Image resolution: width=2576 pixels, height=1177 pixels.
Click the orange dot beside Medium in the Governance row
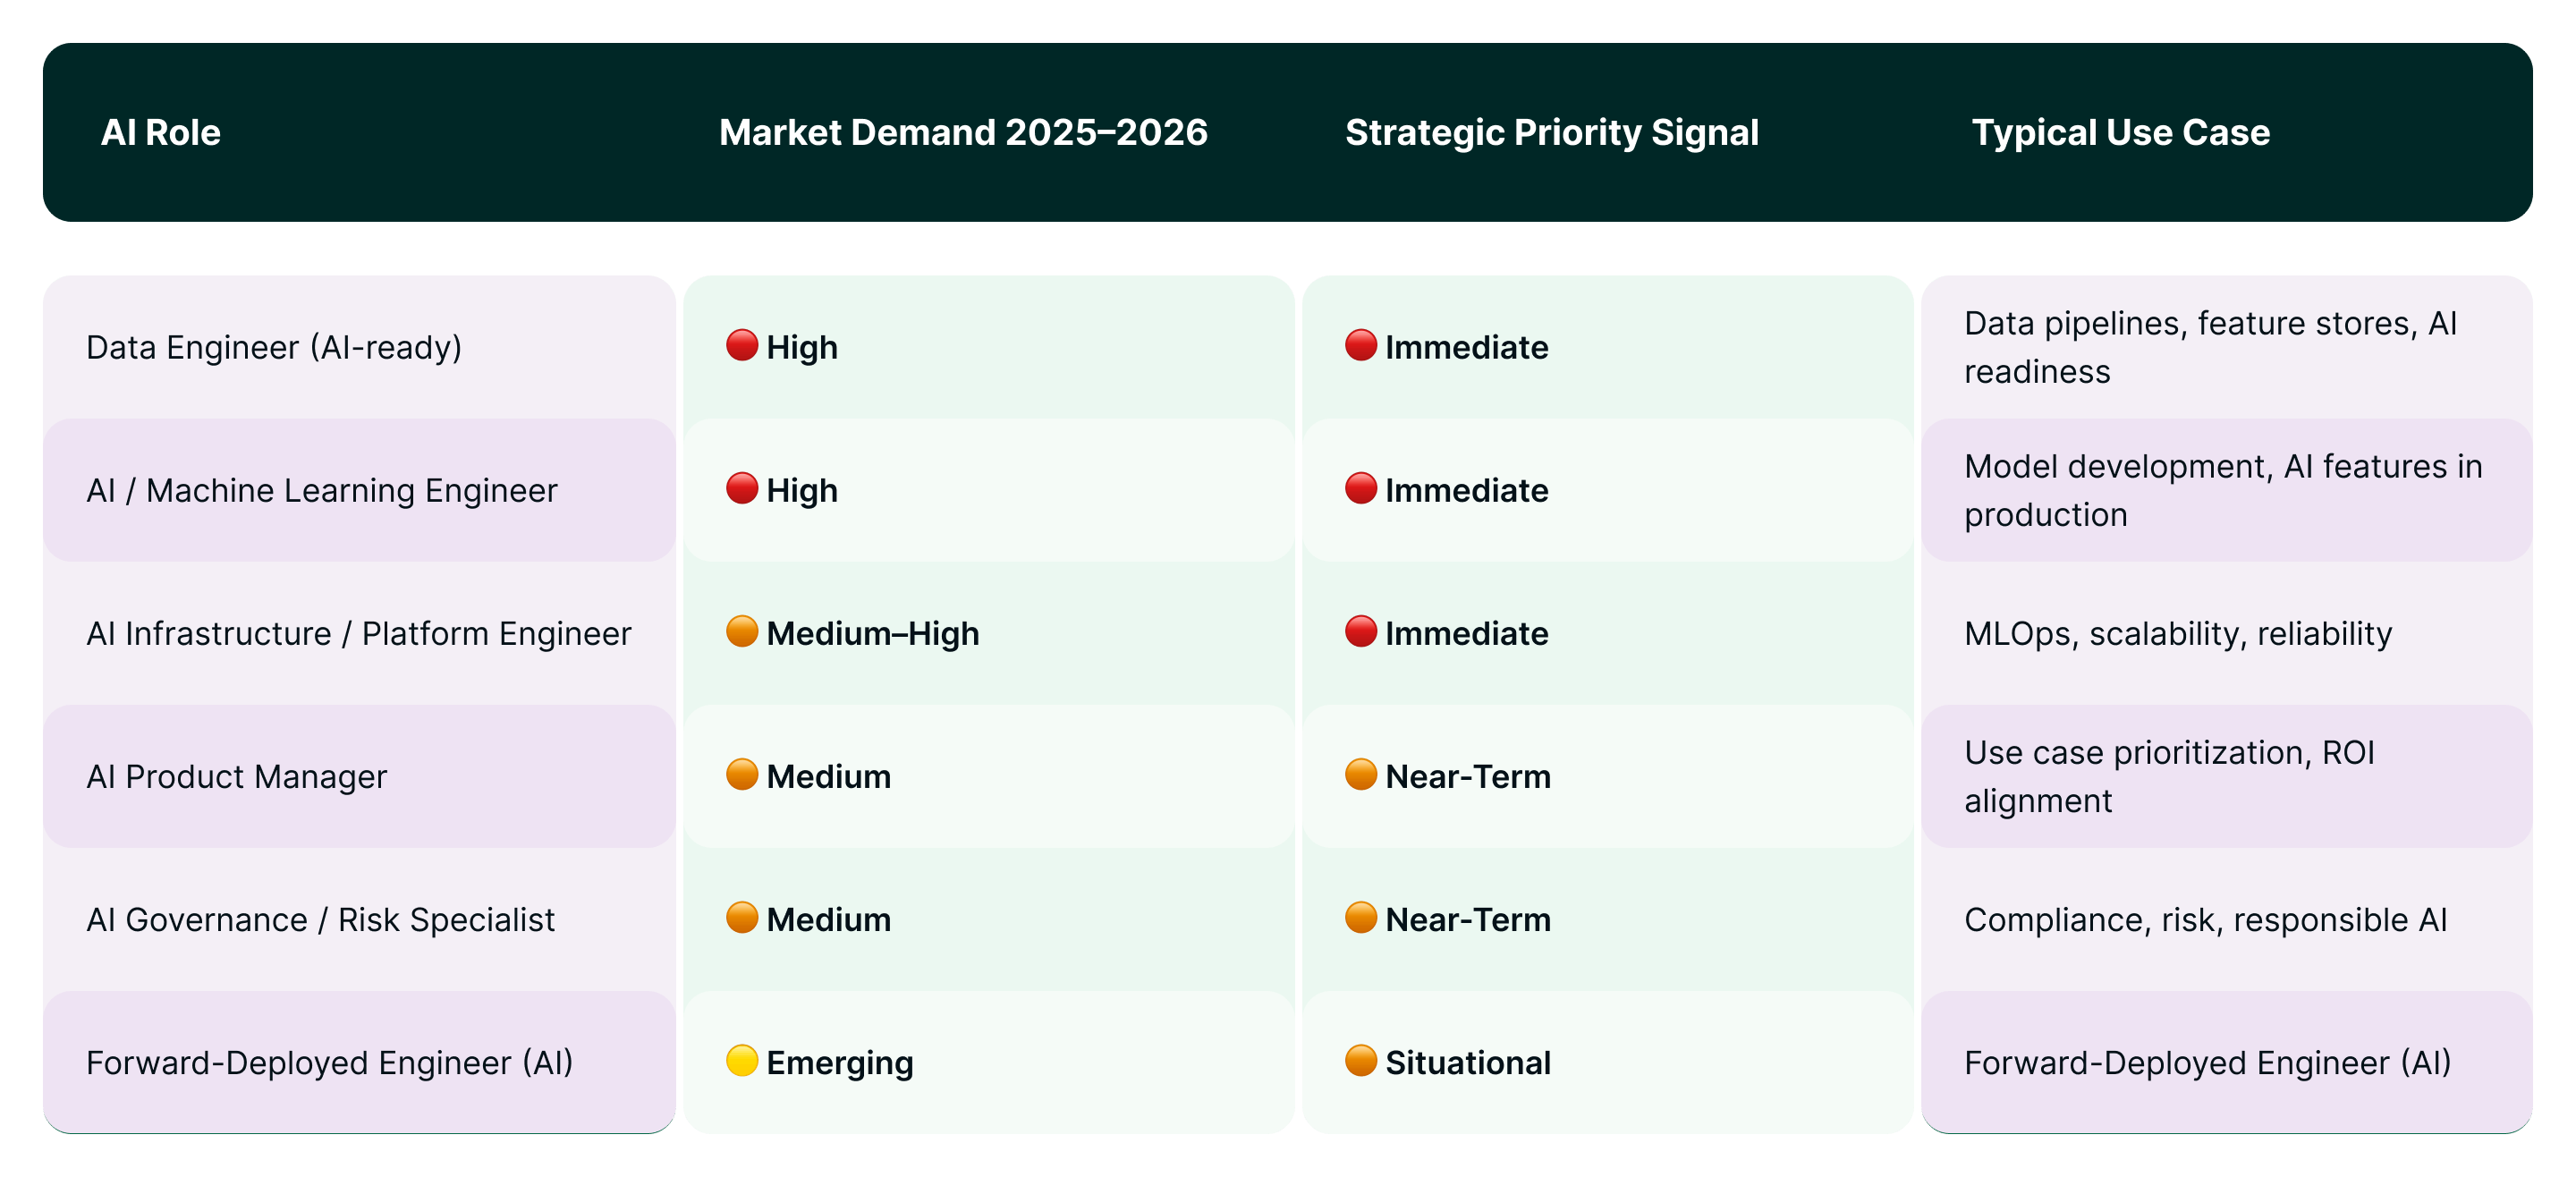741,917
